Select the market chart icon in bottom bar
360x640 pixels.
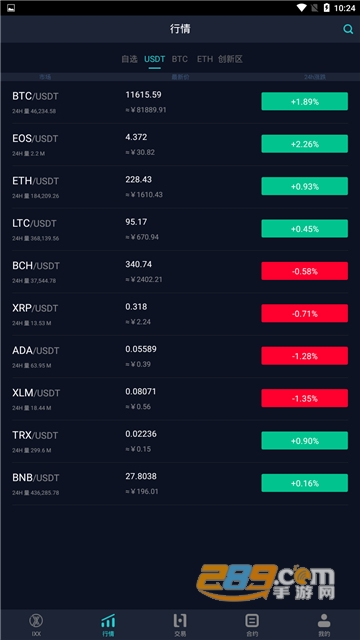108,621
